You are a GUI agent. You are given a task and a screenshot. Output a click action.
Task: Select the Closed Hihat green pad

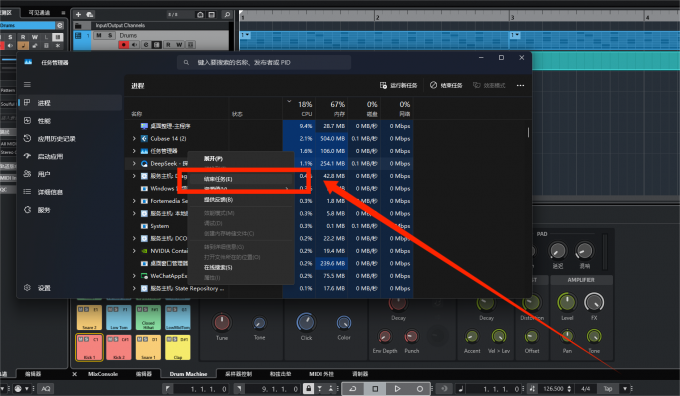coord(148,317)
